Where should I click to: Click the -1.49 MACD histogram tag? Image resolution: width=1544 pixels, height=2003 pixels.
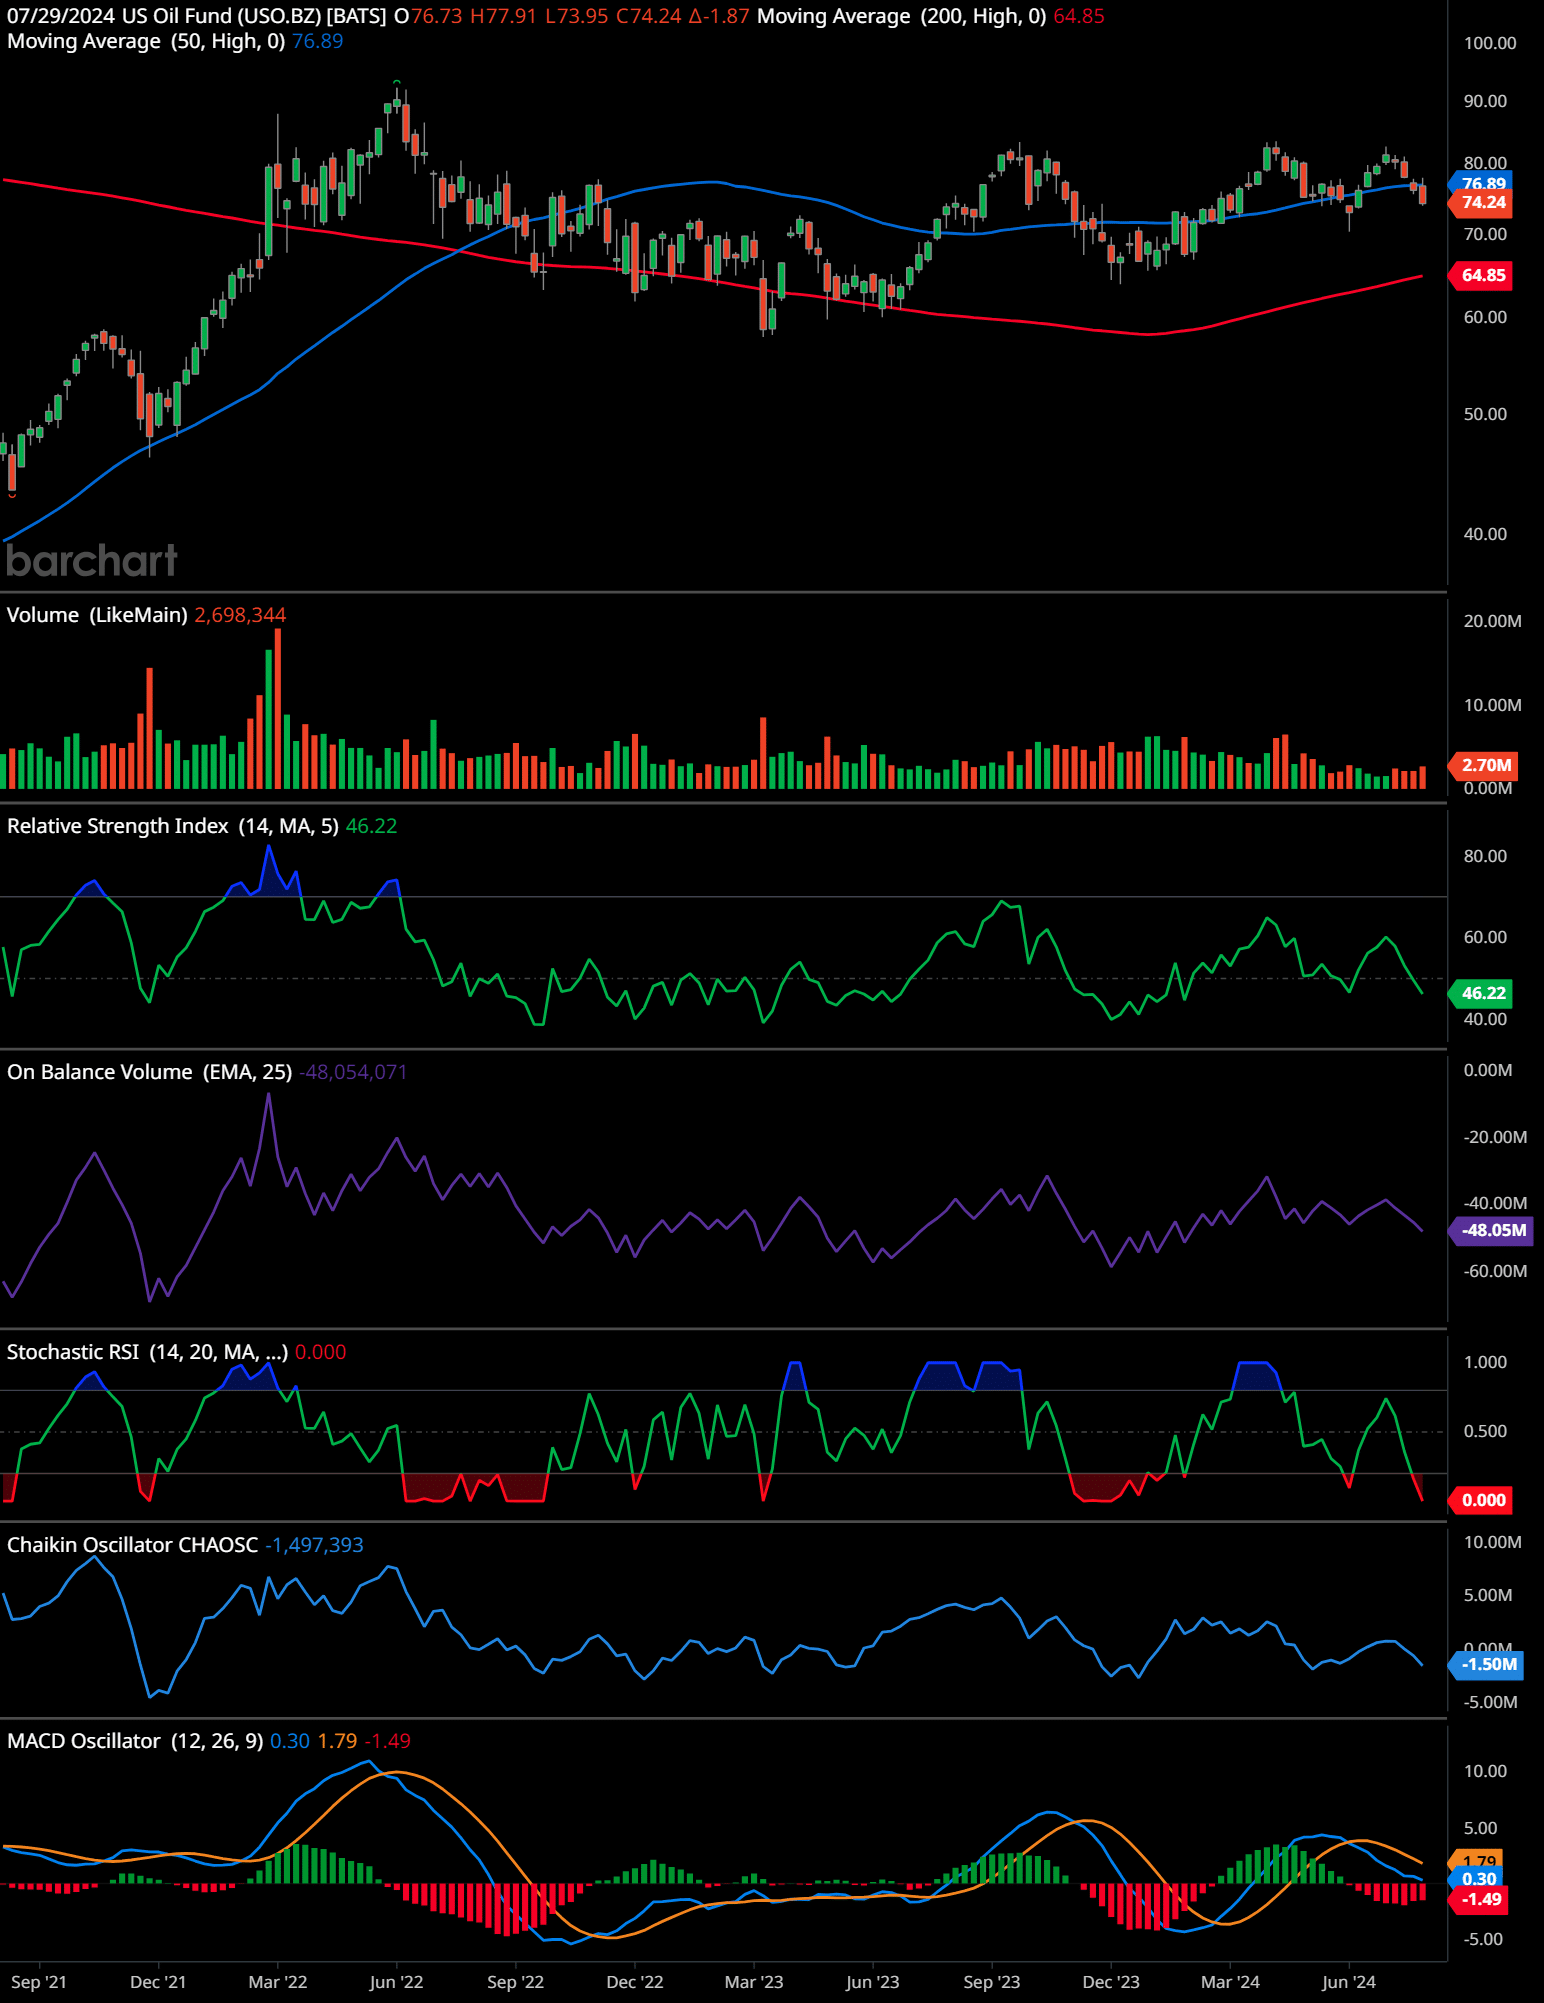coord(1480,1900)
